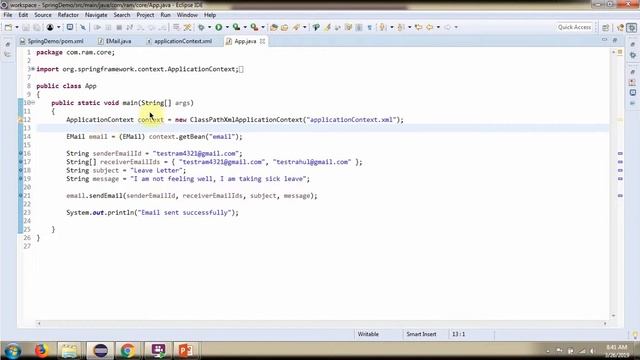Click the Open Perspective icon
The image size is (640, 360).
tap(606, 27)
